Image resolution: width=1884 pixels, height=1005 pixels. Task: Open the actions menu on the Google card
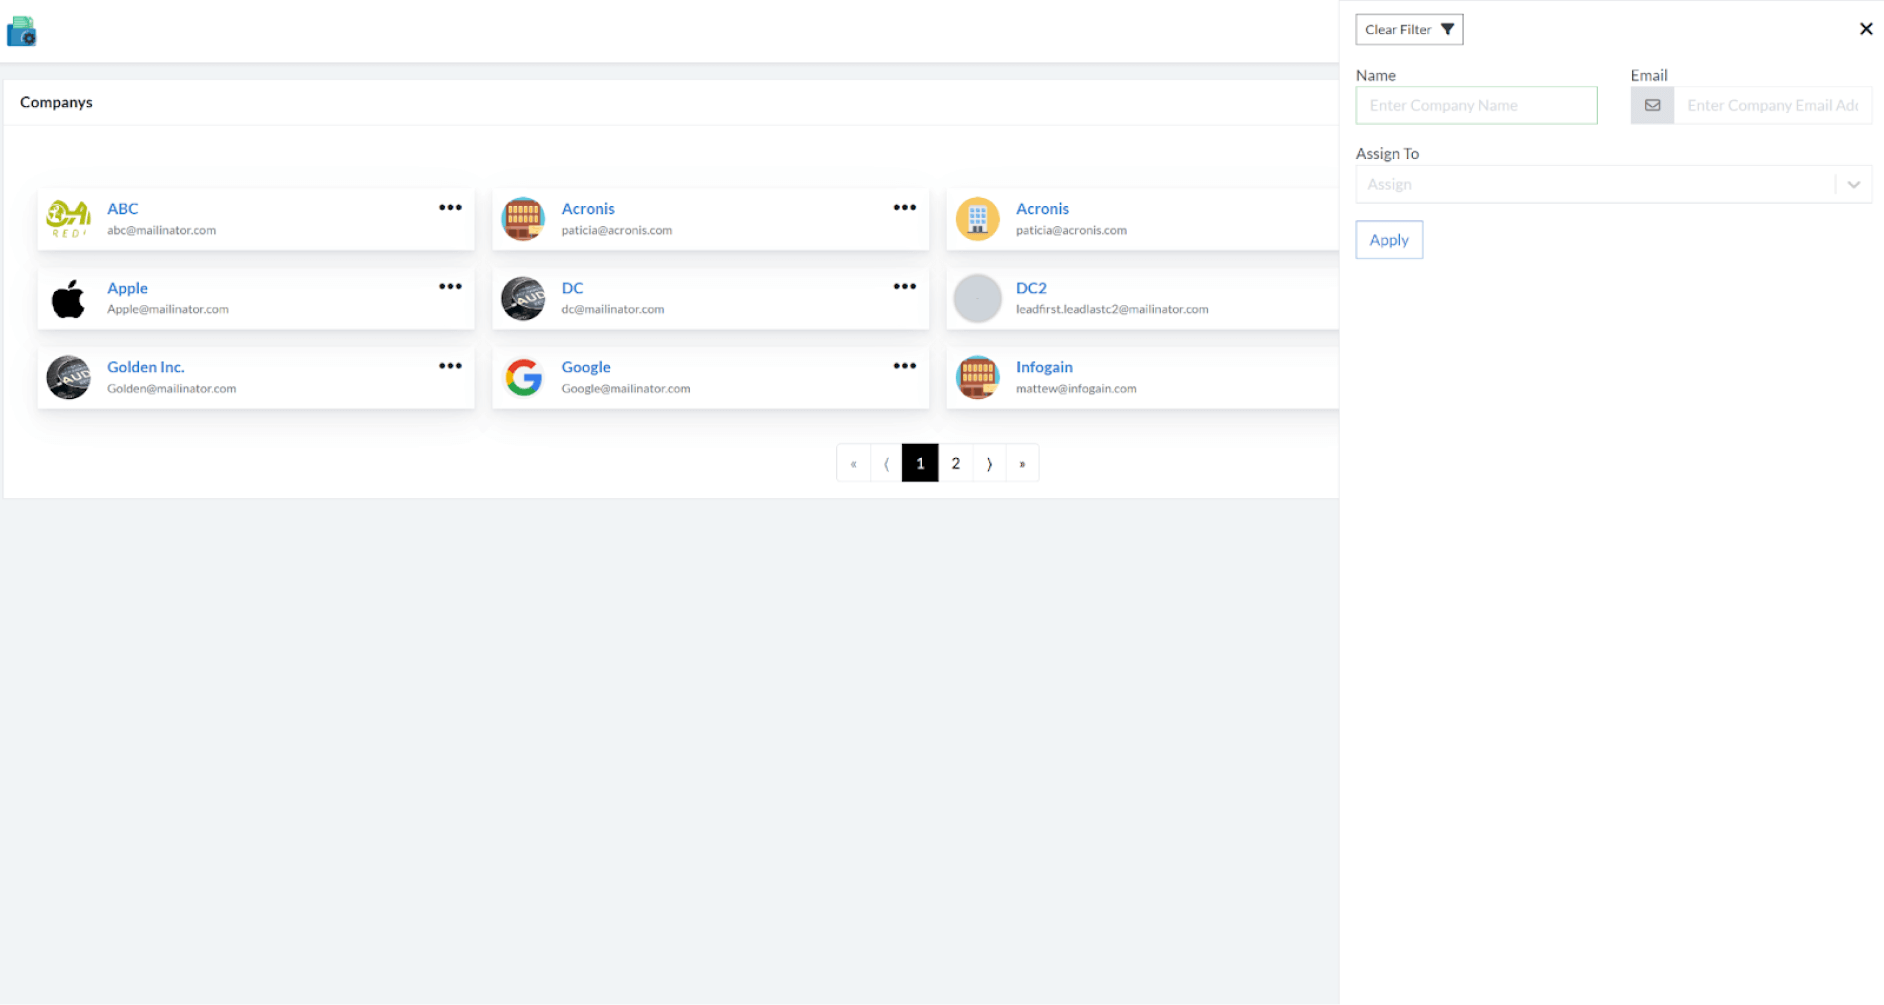(905, 365)
